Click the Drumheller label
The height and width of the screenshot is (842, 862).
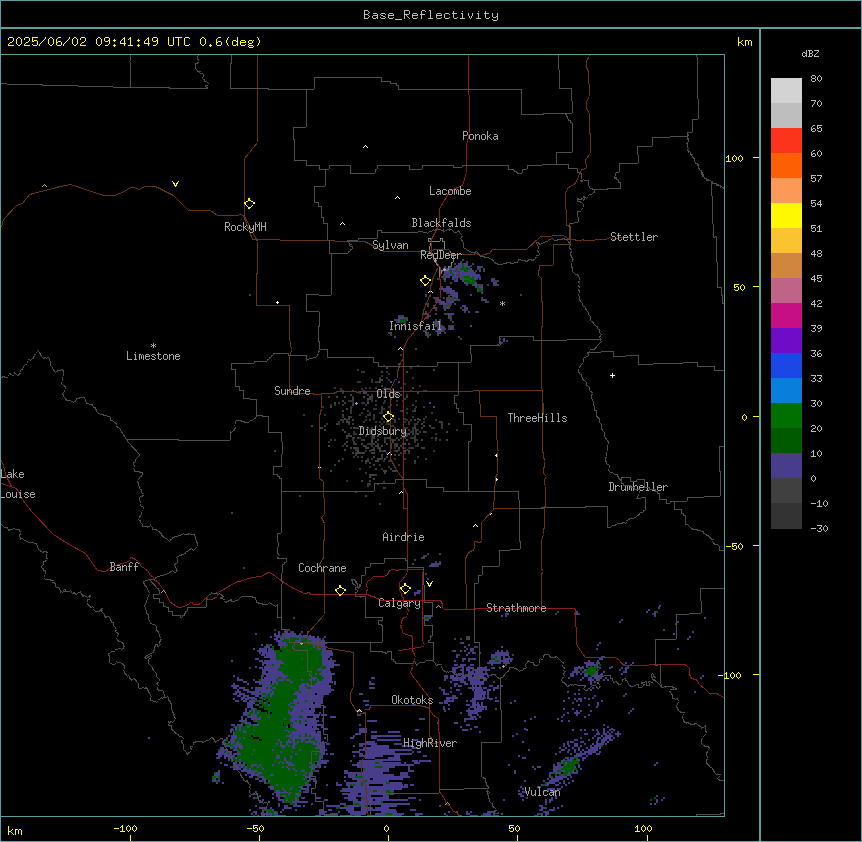[638, 487]
